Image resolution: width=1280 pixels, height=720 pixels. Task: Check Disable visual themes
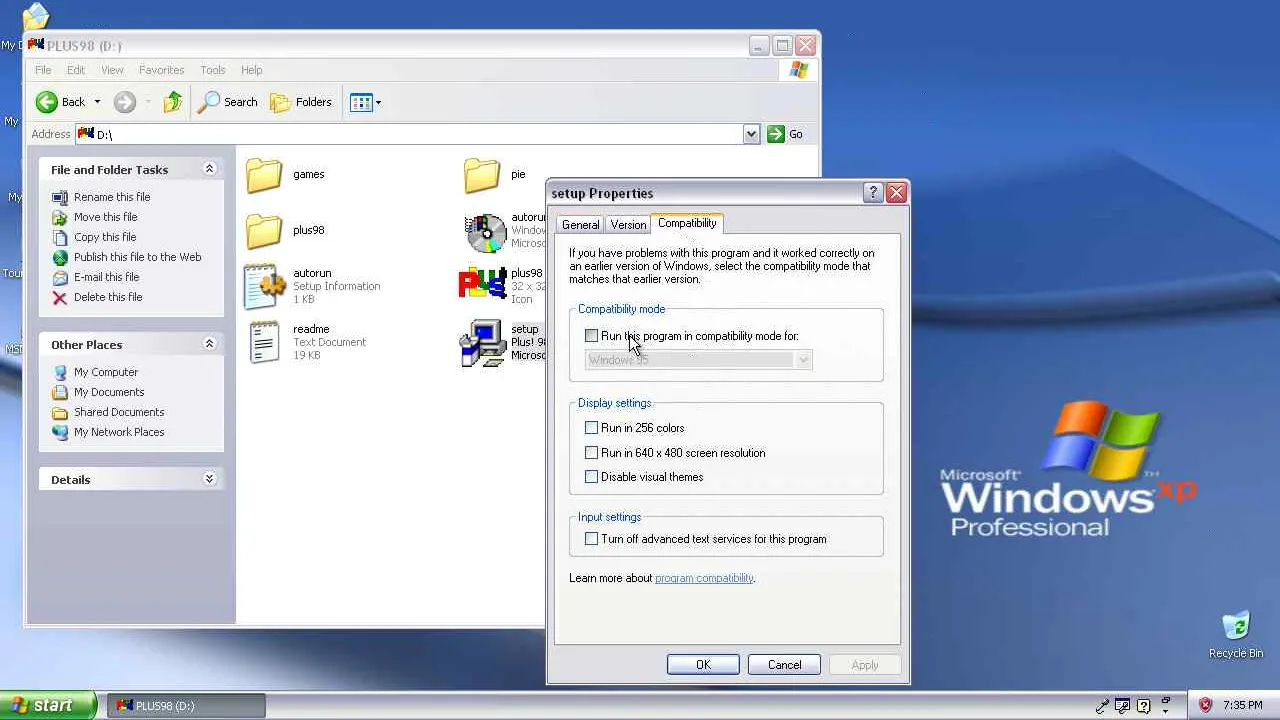pos(592,477)
